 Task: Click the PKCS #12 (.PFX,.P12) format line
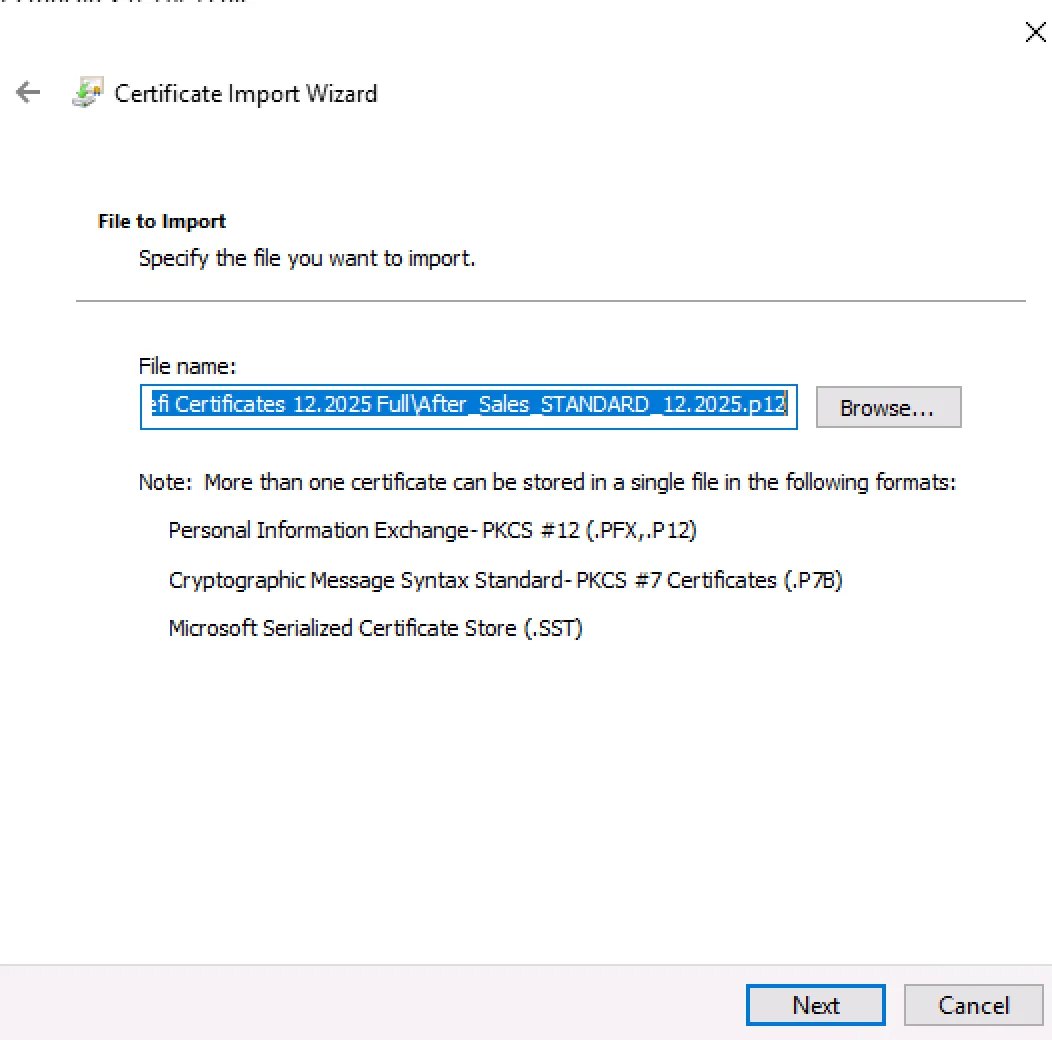tap(432, 530)
